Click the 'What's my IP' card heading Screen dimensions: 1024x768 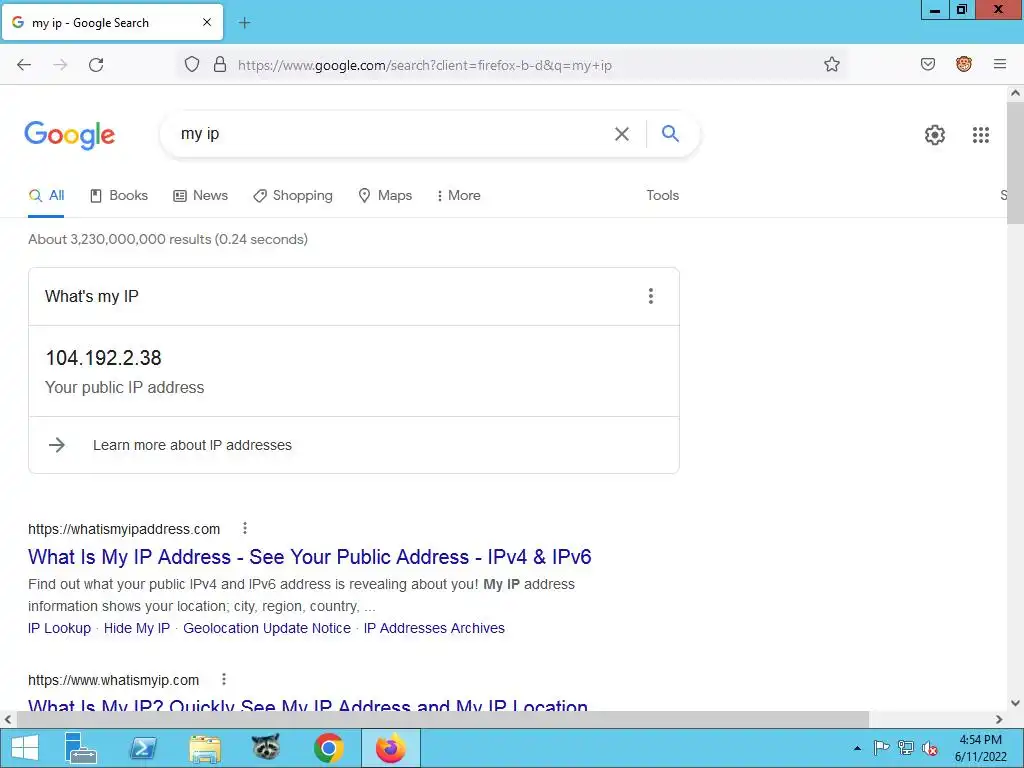pyautogui.click(x=92, y=296)
